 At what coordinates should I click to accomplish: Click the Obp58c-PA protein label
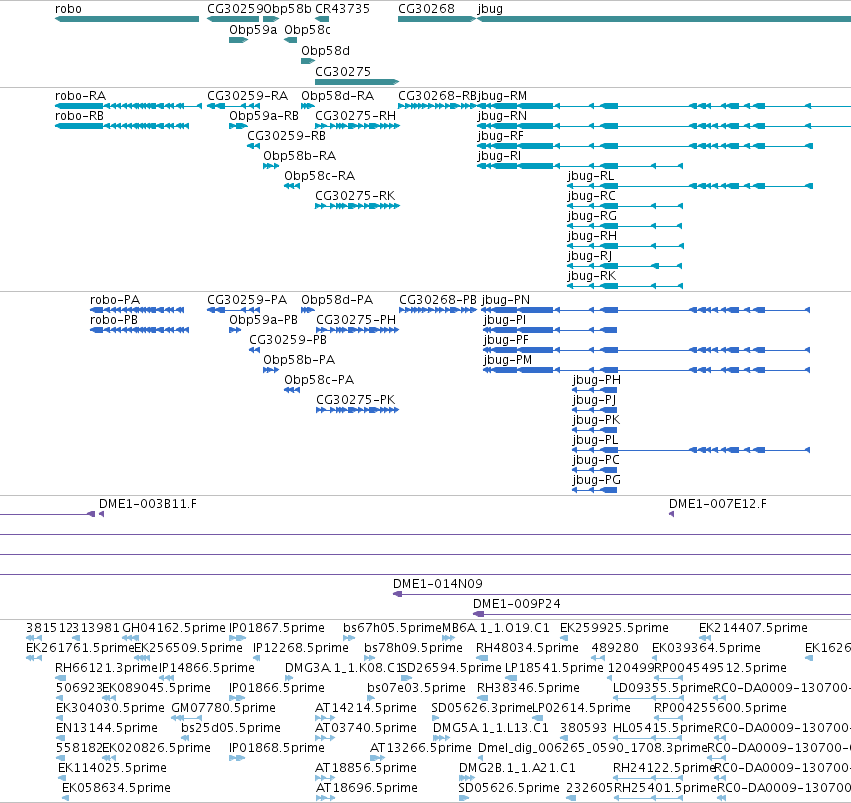[x=319, y=380]
